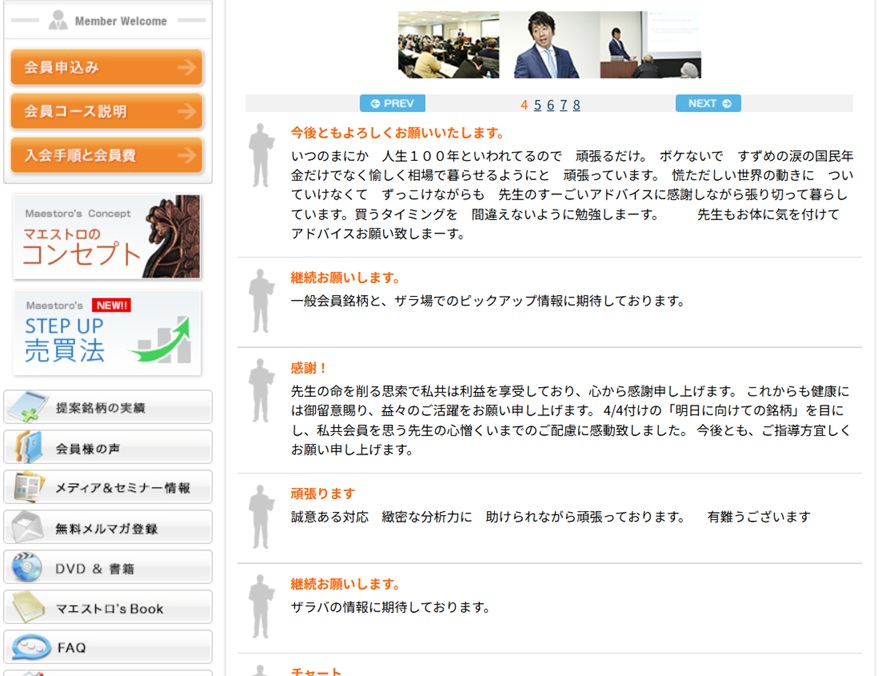Screen dimensions: 894x676
Task: Open メディア&セミナー情報 newspaper icon
Action: [27, 488]
